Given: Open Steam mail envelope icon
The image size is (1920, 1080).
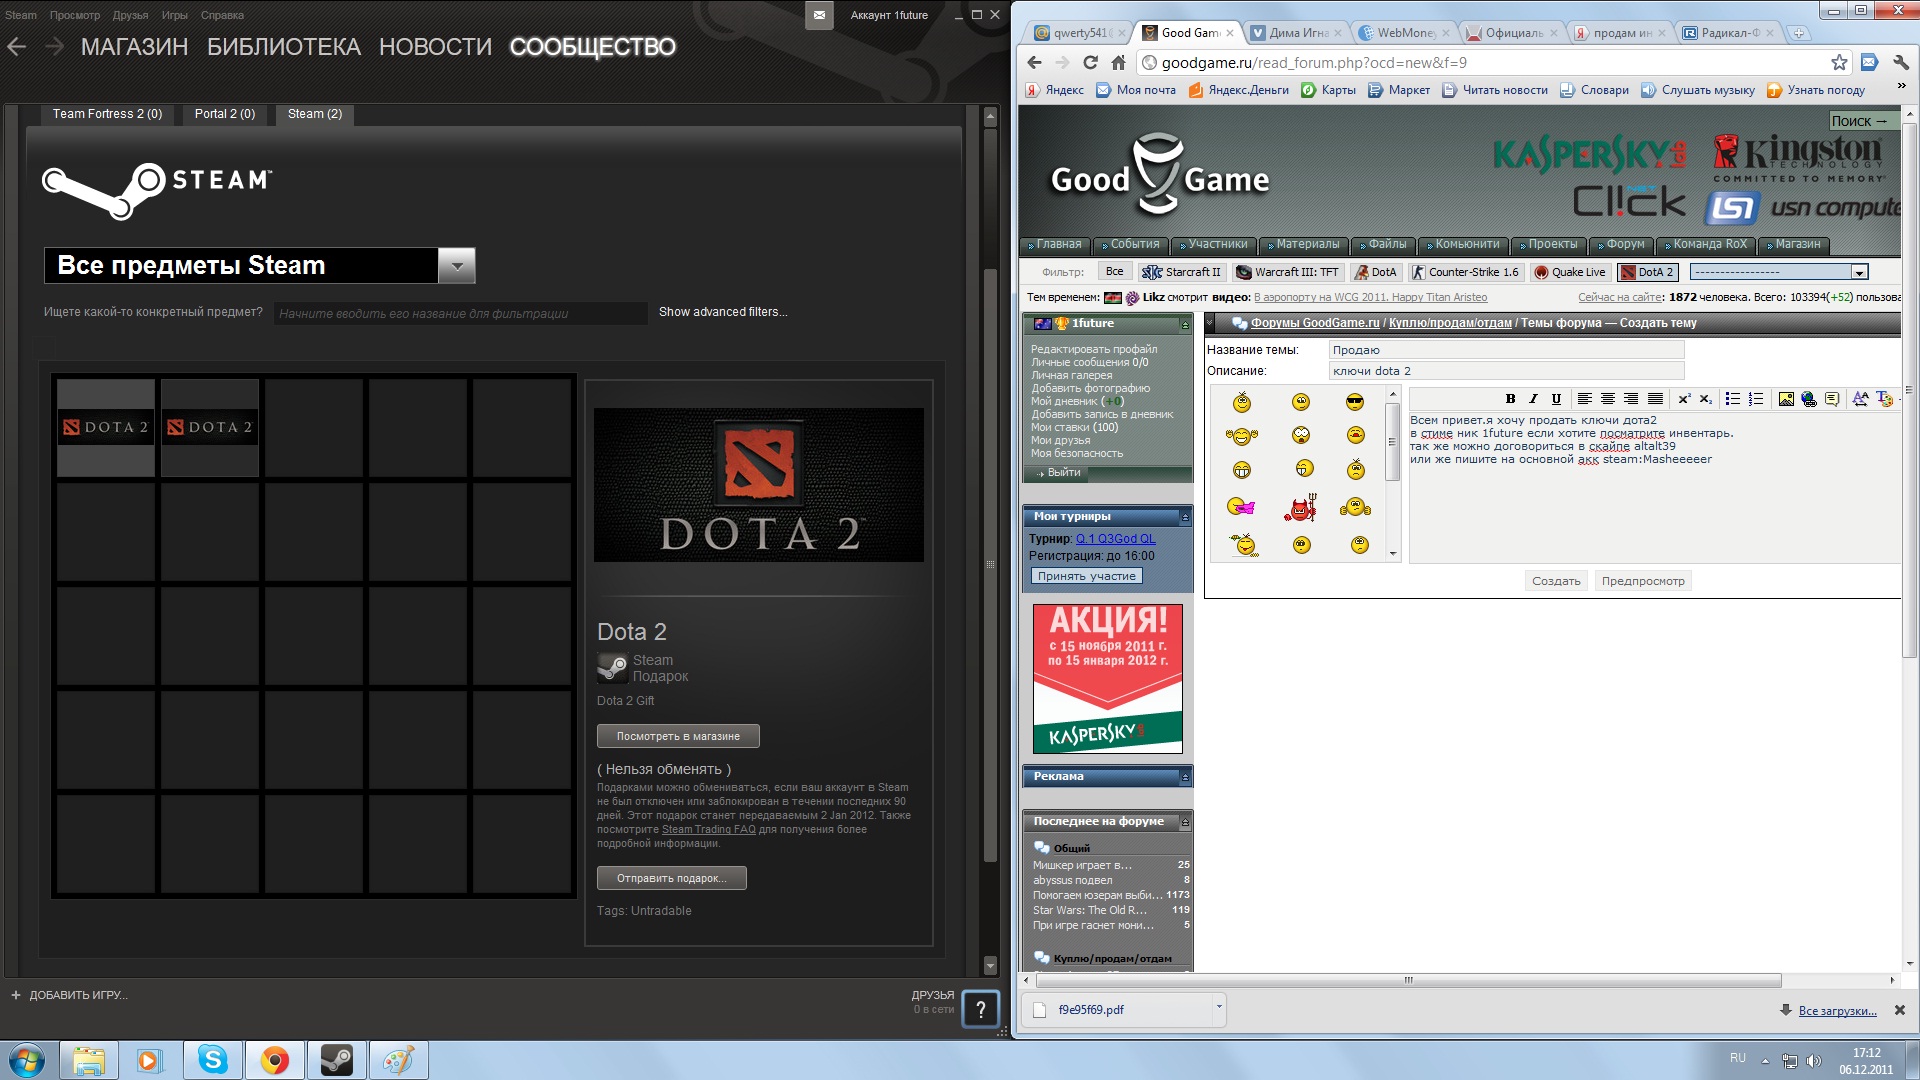Looking at the screenshot, I should click(x=819, y=15).
